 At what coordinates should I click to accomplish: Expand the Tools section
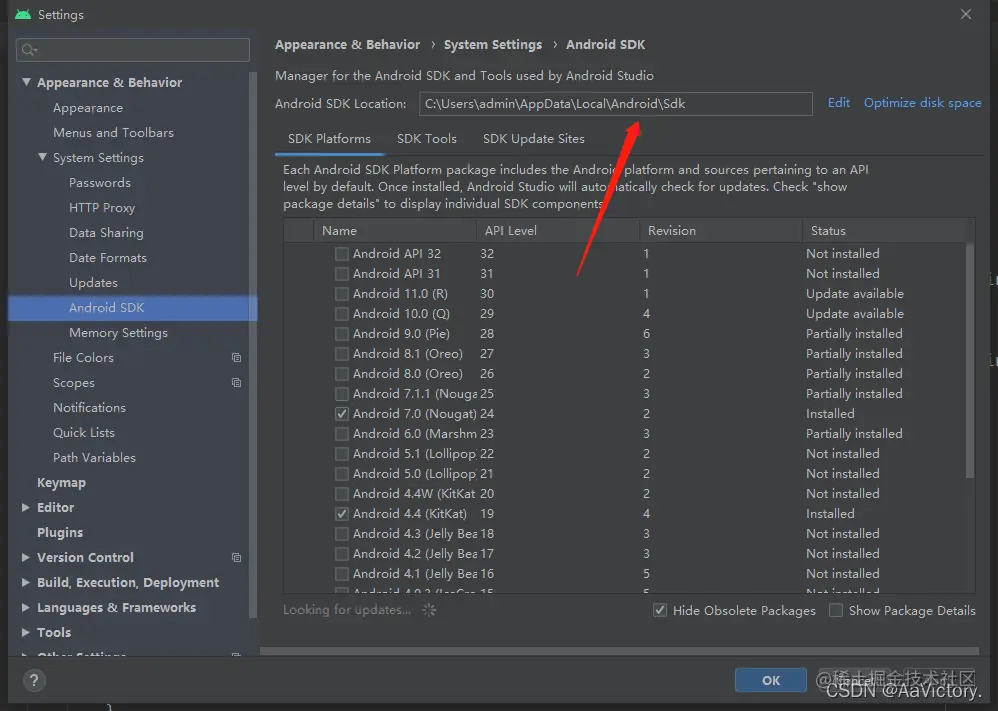coord(25,633)
